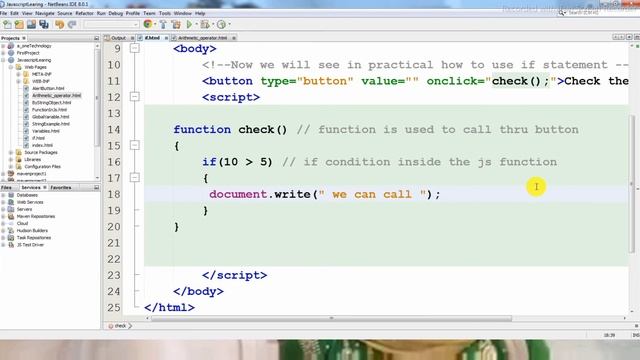Expand the Libraries node
This screenshot has height=360, width=640.
tap(11, 160)
